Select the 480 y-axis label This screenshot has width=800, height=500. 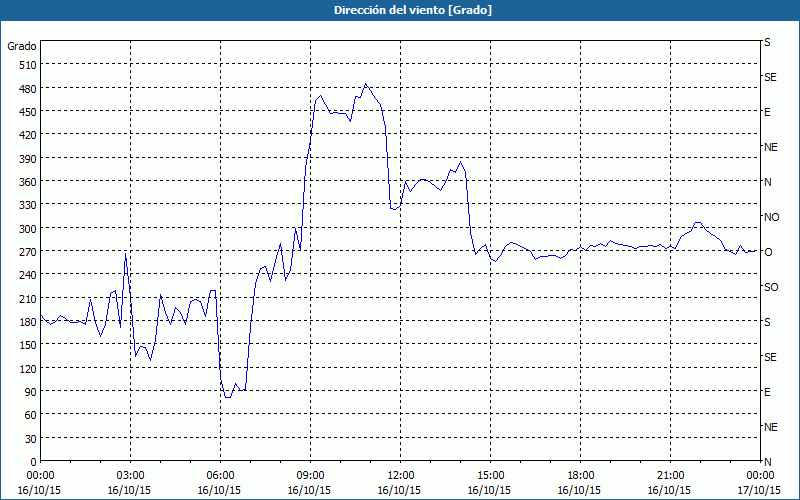[28, 89]
